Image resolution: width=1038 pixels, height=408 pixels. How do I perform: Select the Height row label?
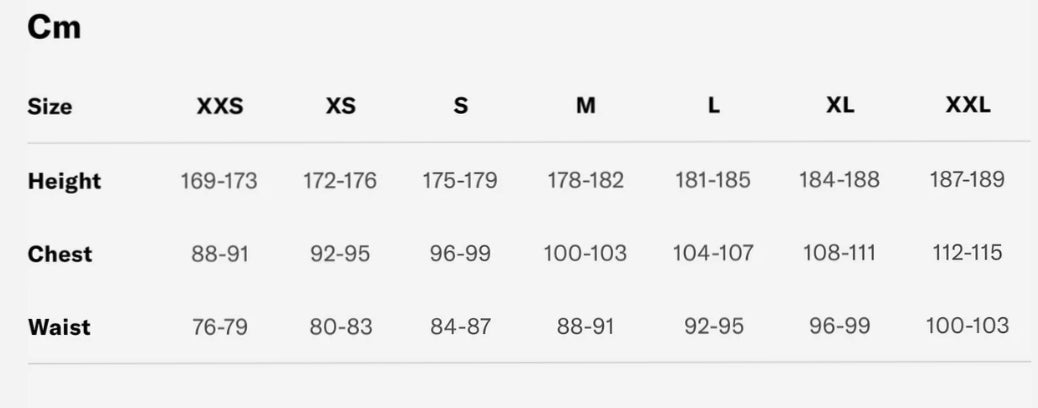(x=65, y=181)
